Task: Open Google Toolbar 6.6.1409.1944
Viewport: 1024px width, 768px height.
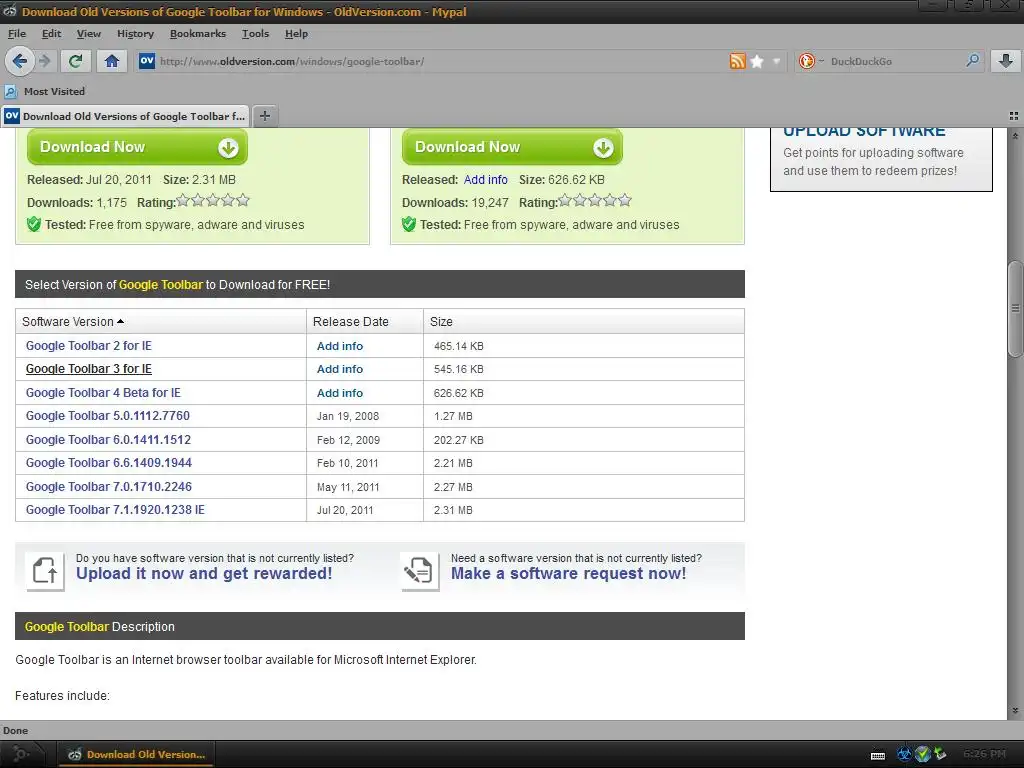Action: click(108, 463)
